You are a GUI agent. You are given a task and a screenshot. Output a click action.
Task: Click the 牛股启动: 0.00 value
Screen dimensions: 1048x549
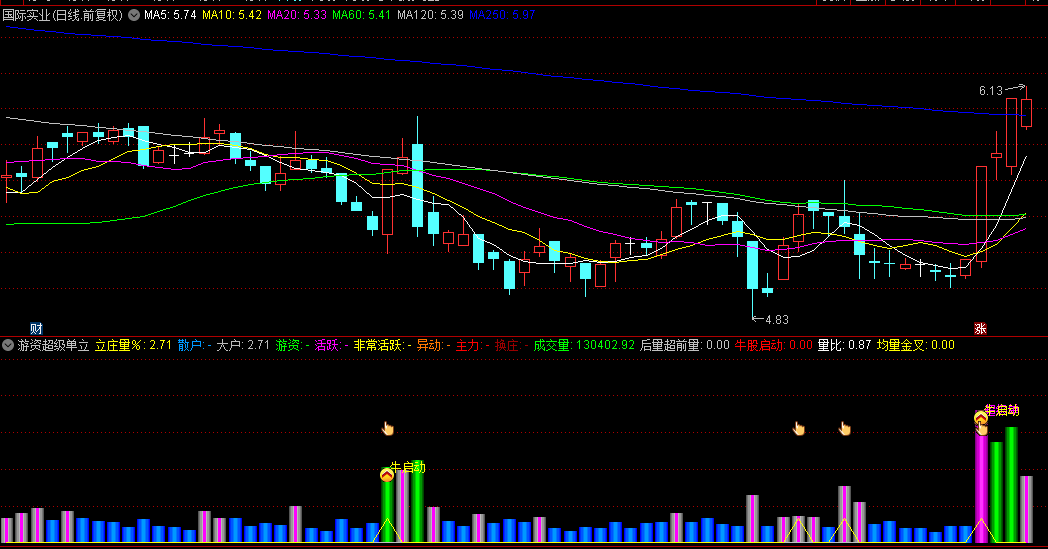773,345
